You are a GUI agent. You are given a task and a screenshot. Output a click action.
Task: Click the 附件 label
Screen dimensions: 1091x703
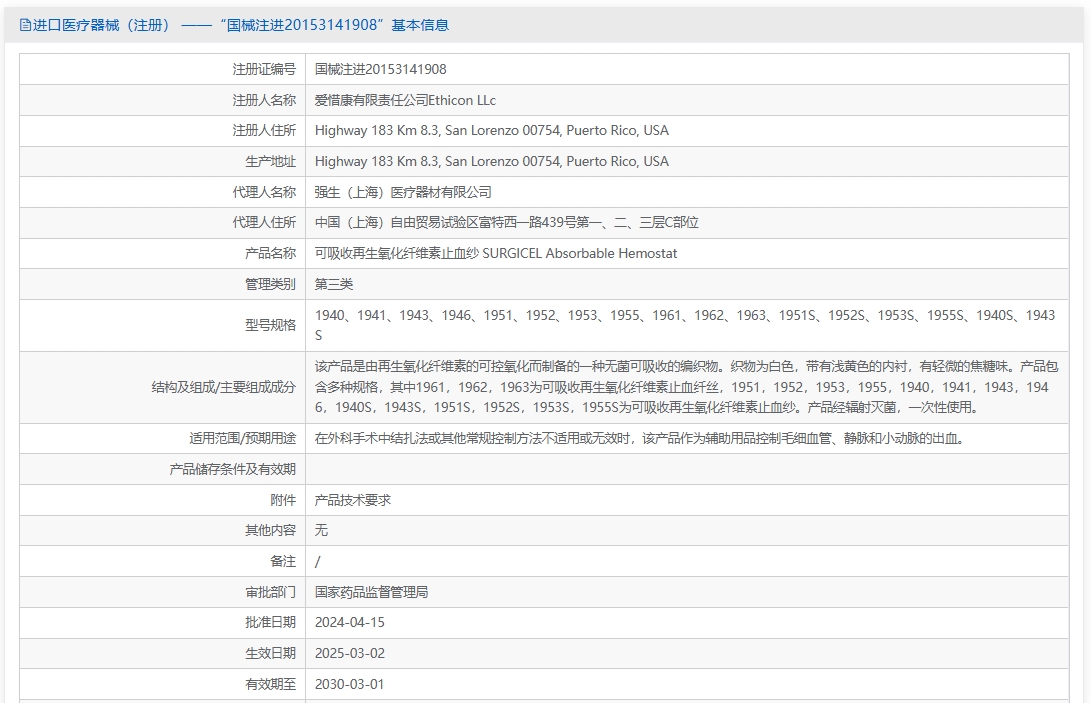(x=283, y=500)
